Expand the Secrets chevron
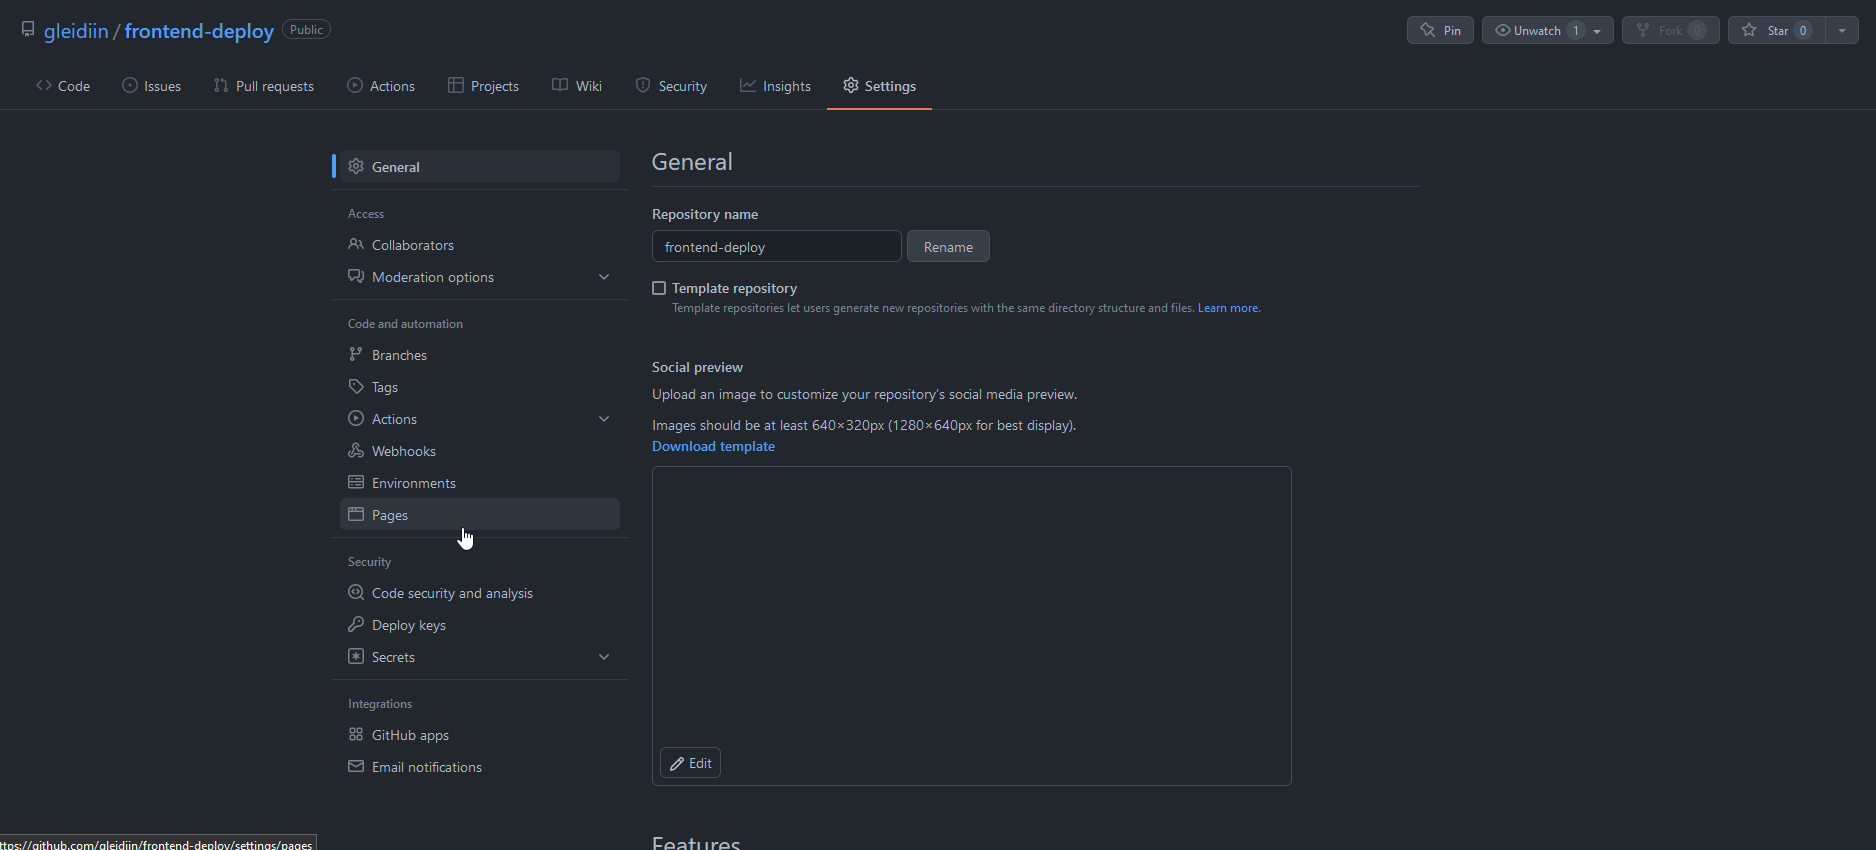Screen dimensions: 1876x850 [x=604, y=656]
